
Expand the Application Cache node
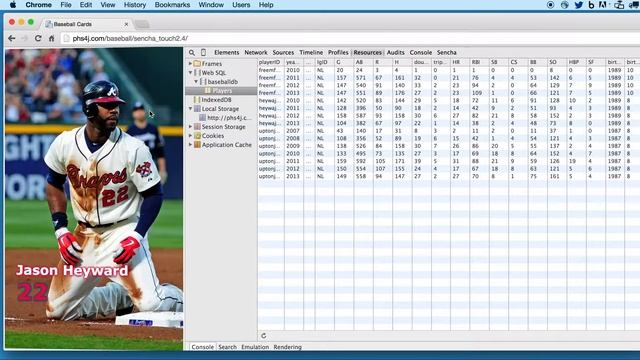click(x=190, y=144)
